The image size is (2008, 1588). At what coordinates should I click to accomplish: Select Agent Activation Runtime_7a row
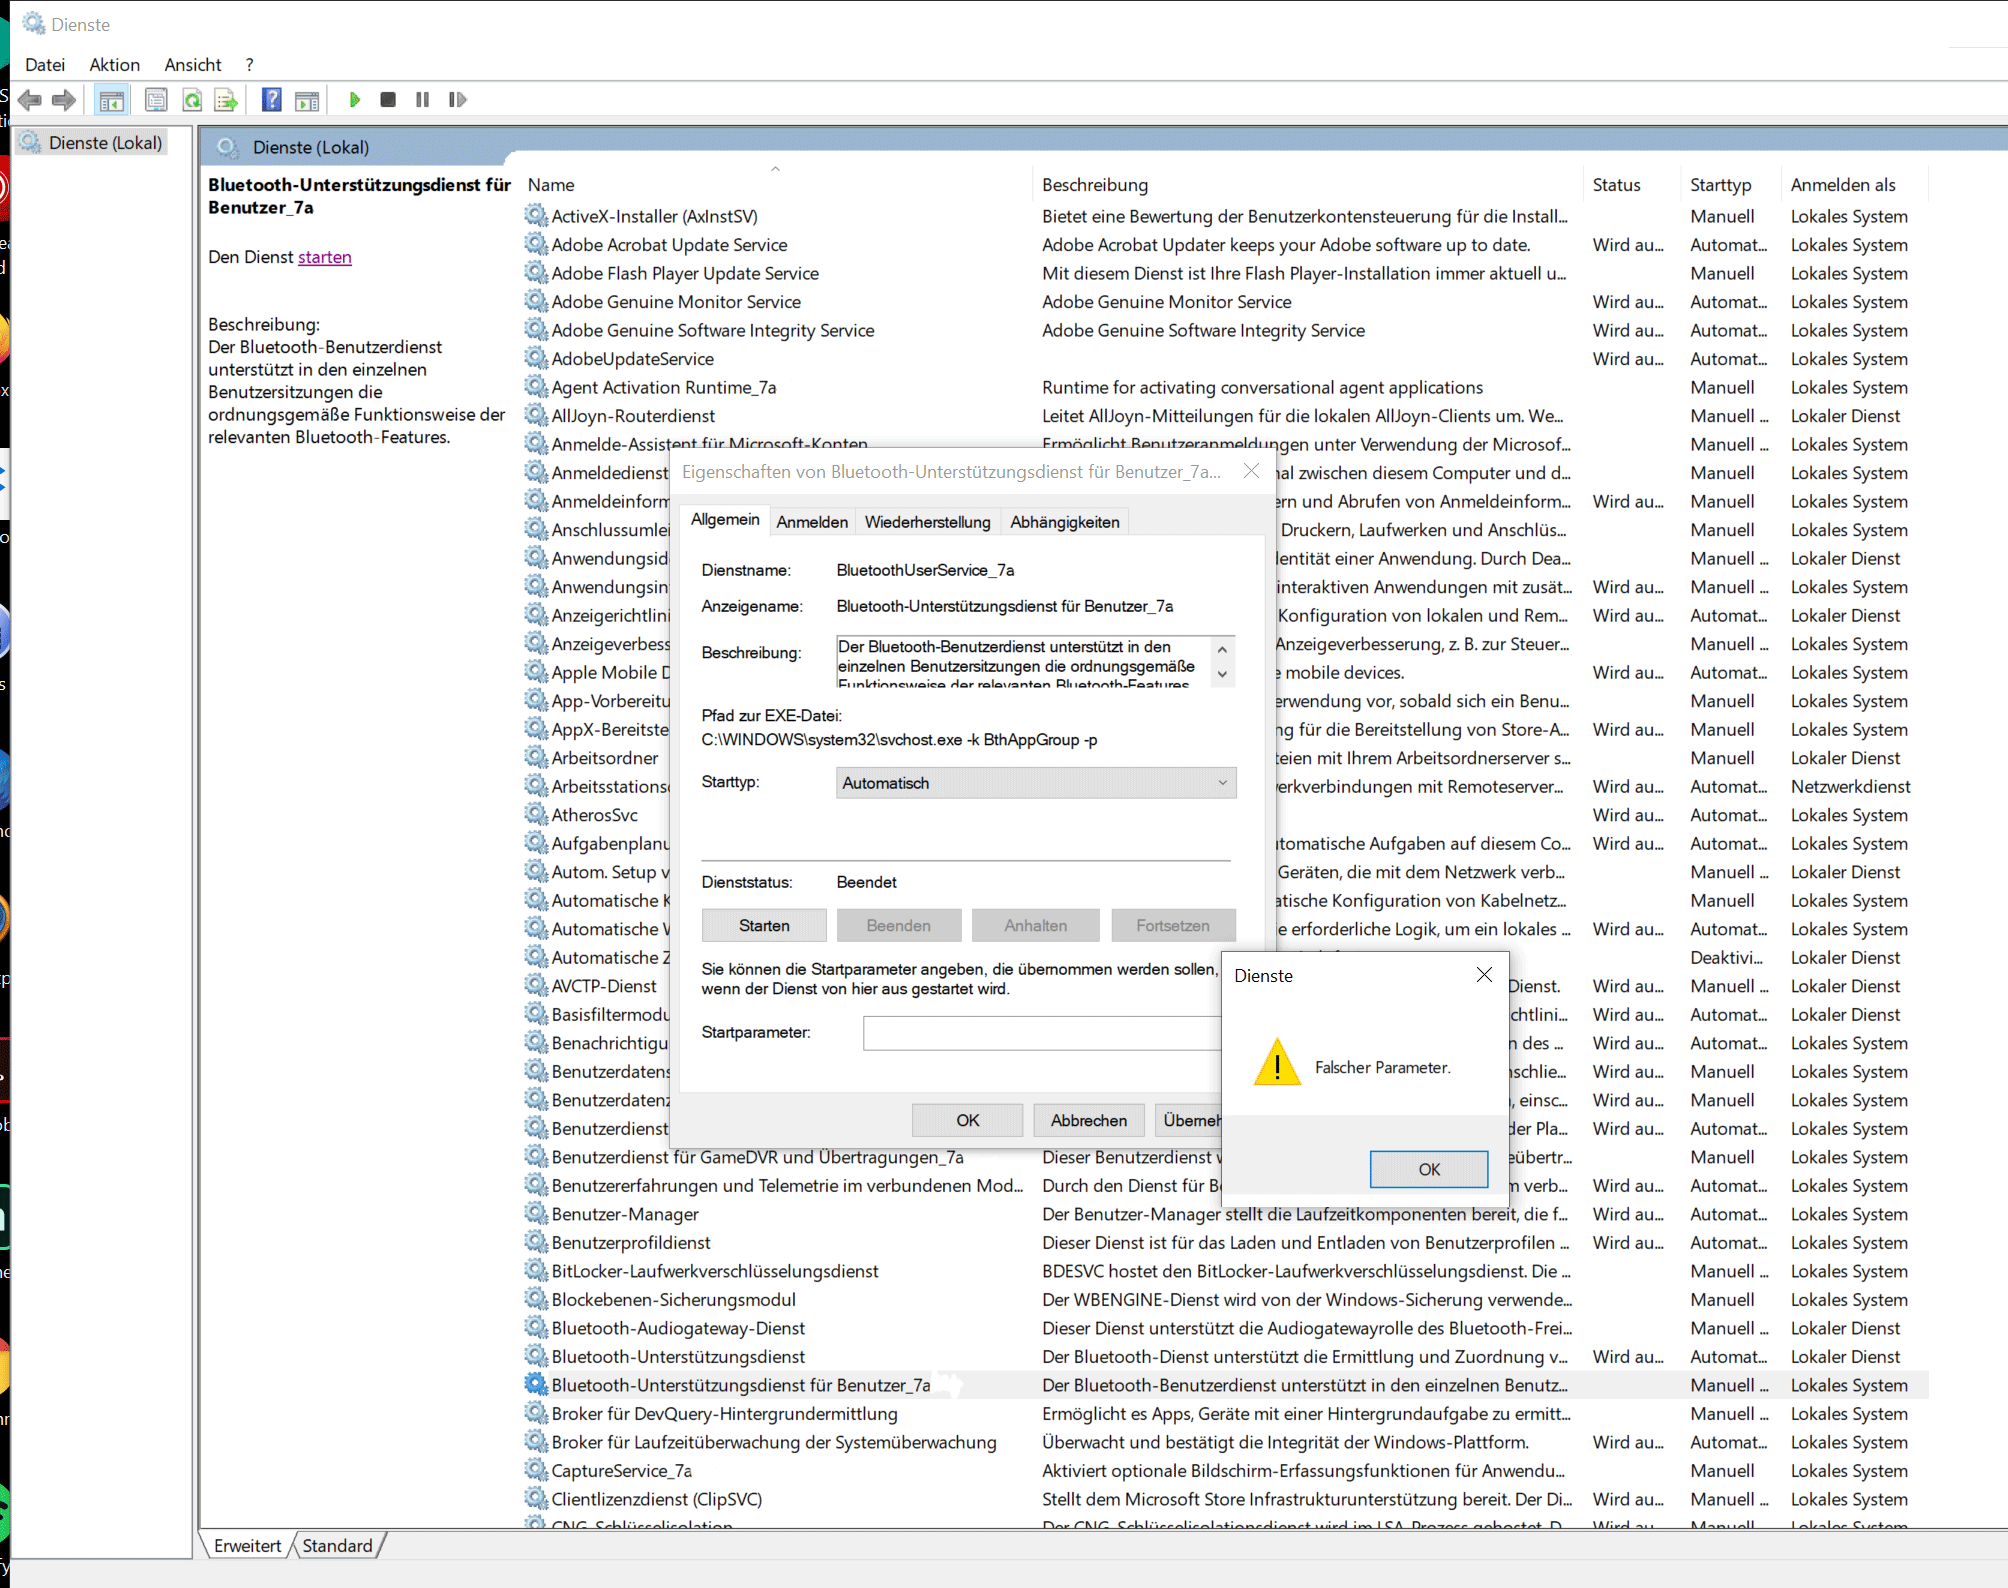tap(1225, 387)
